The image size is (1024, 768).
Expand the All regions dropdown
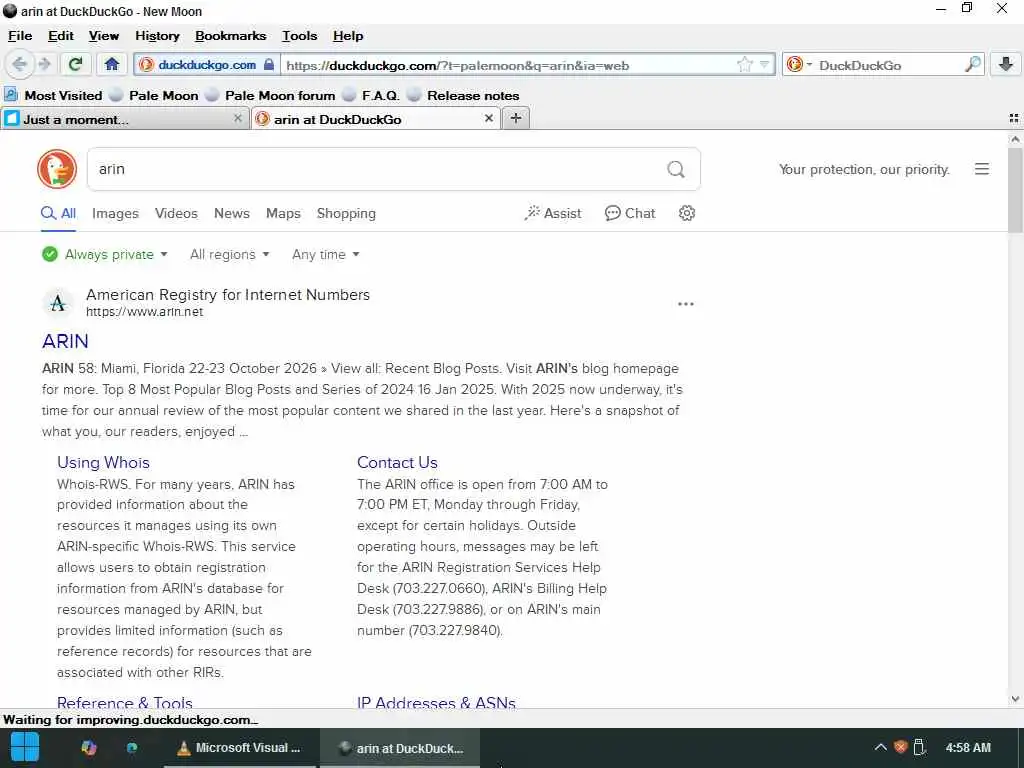[x=229, y=255]
